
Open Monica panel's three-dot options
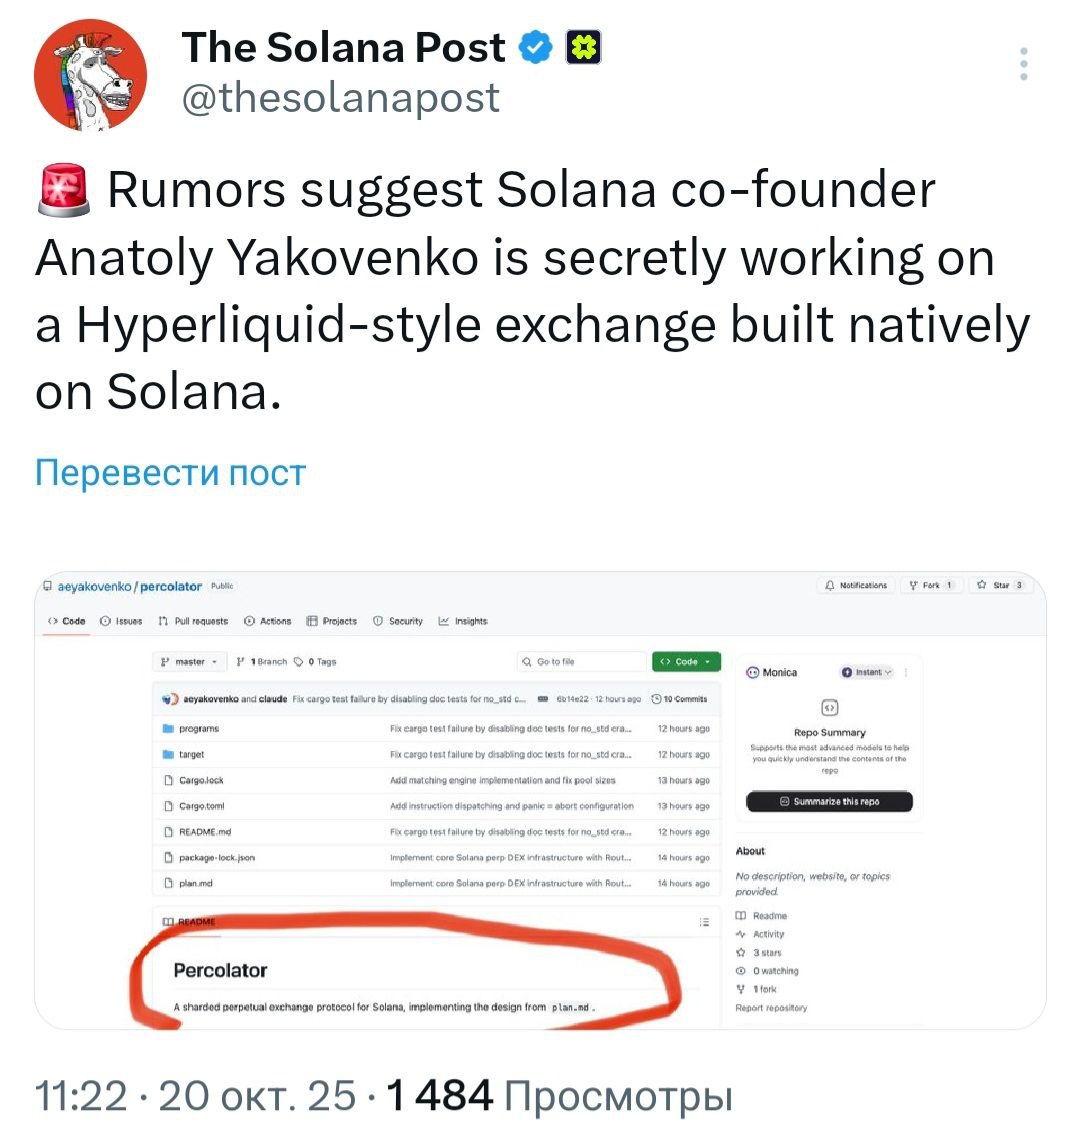point(906,673)
